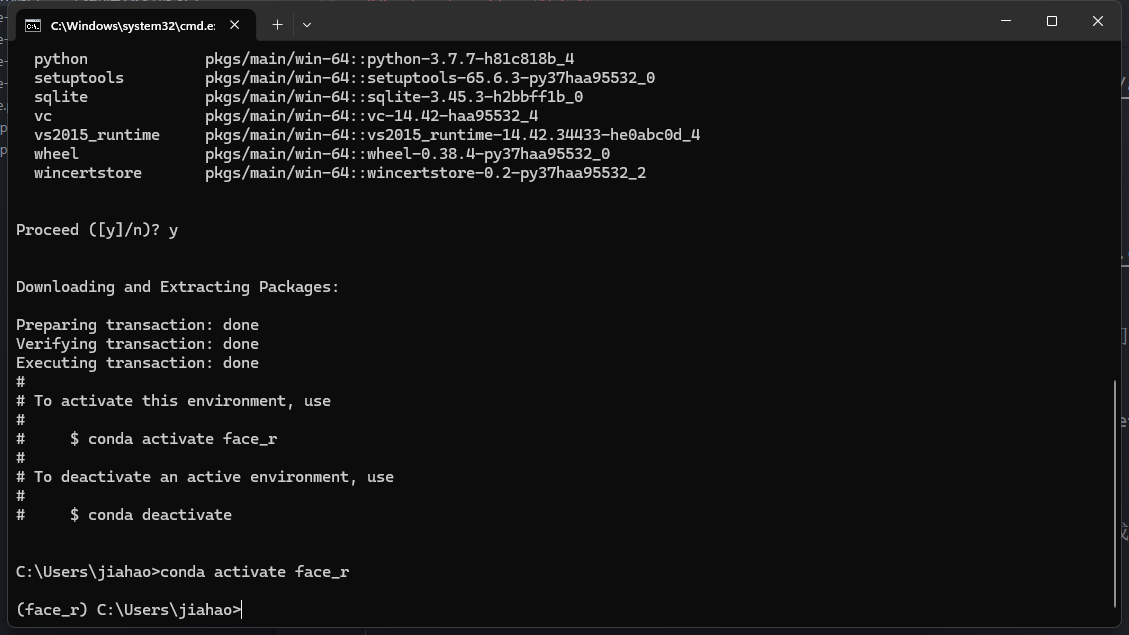Click the entered 'conda activate face_r' command
Screen dimensions: 1129x635
tap(254, 572)
